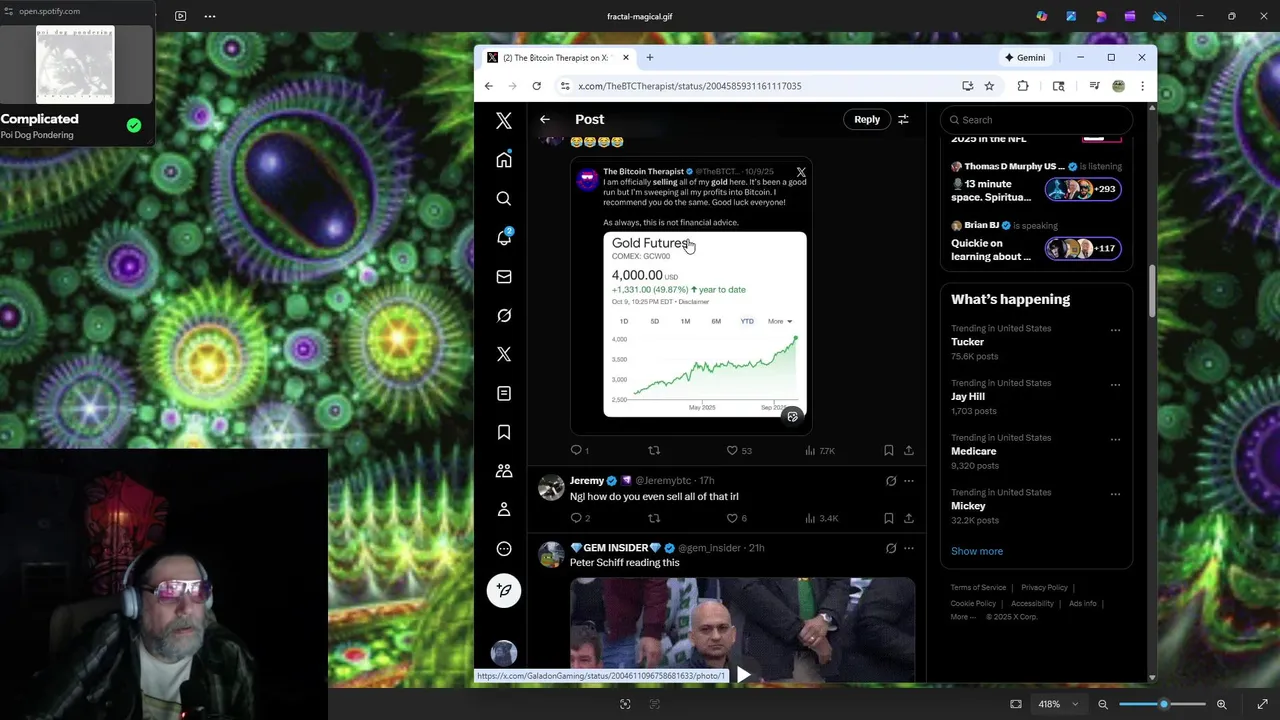Open Lists icon in X sidebar
This screenshot has width=1280, height=720.
(x=504, y=394)
